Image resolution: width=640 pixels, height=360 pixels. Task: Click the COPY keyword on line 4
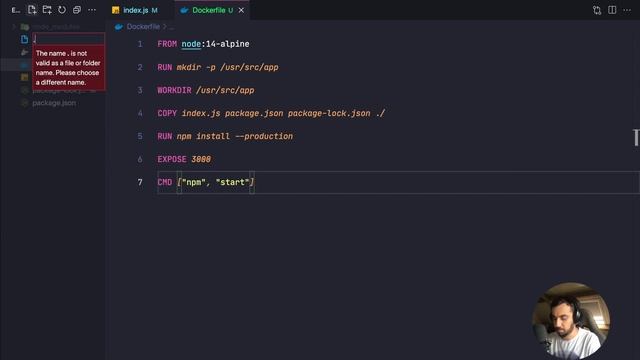pyautogui.click(x=167, y=113)
